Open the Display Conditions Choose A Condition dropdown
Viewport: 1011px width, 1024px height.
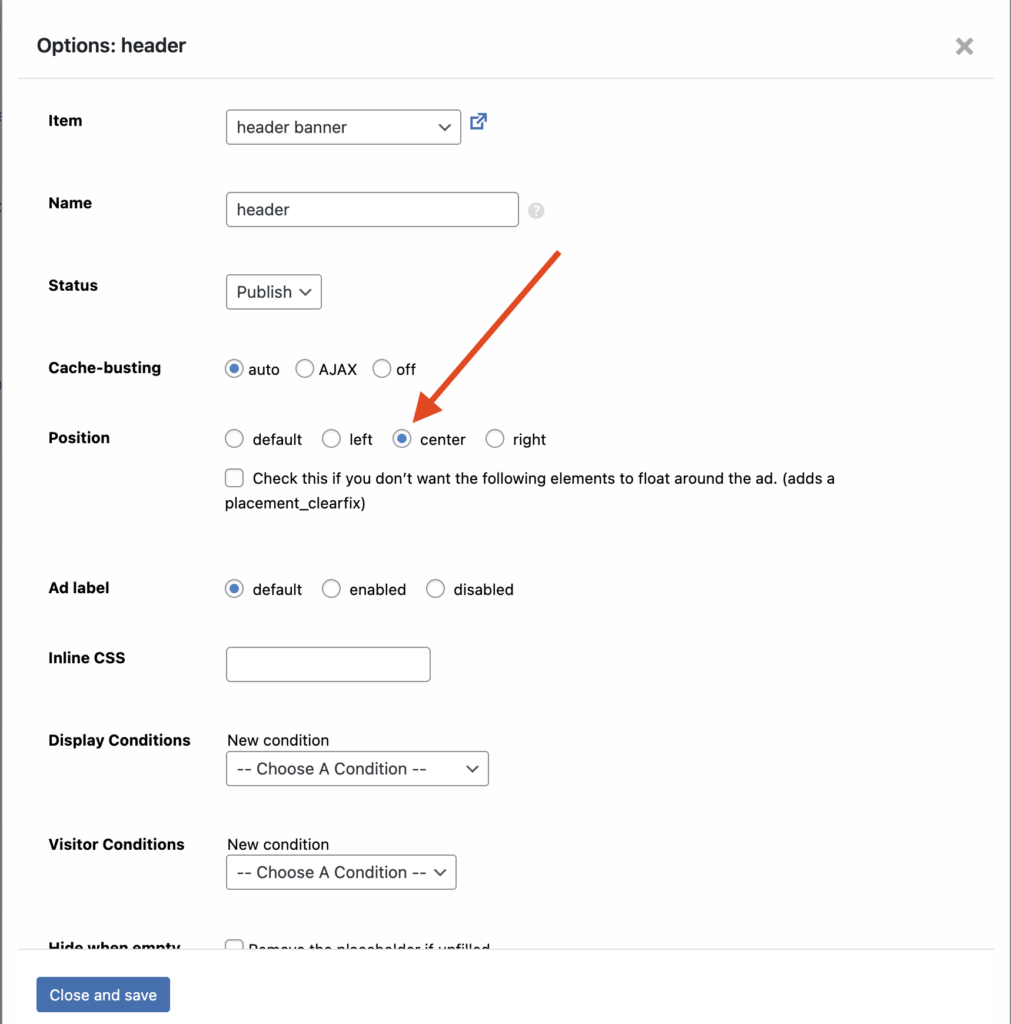point(357,769)
